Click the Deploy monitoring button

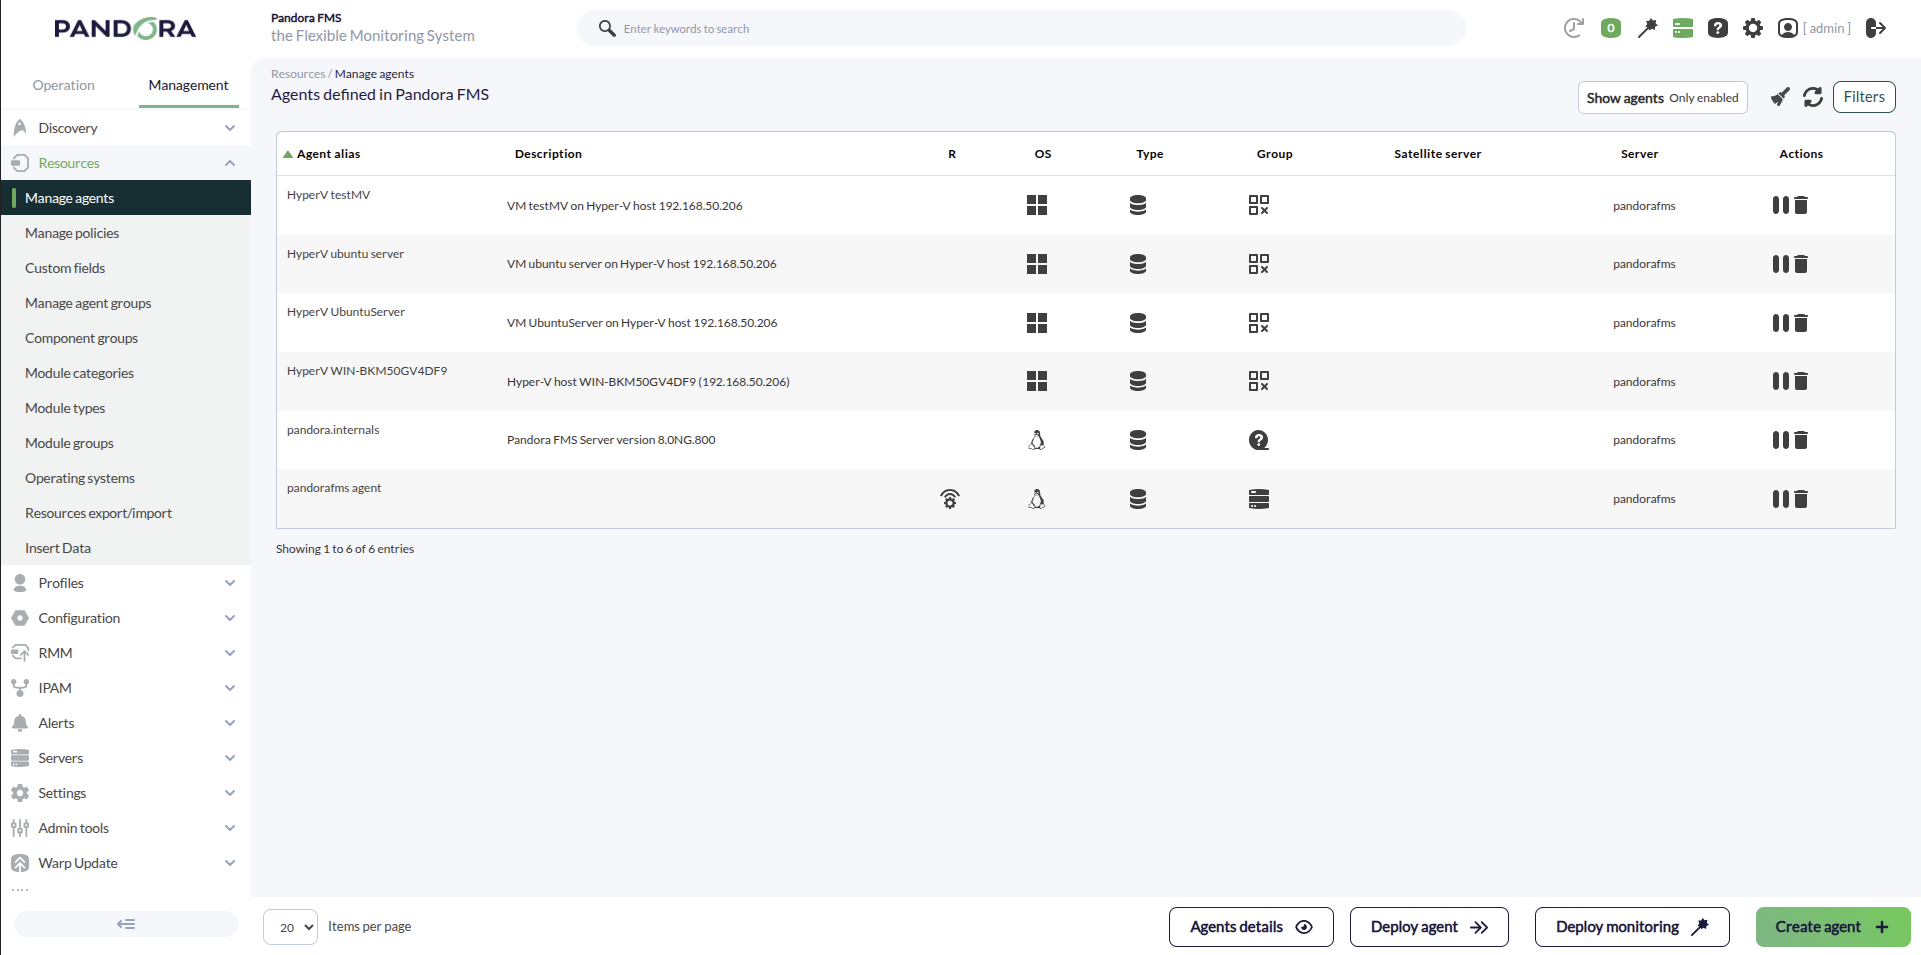pyautogui.click(x=1632, y=927)
